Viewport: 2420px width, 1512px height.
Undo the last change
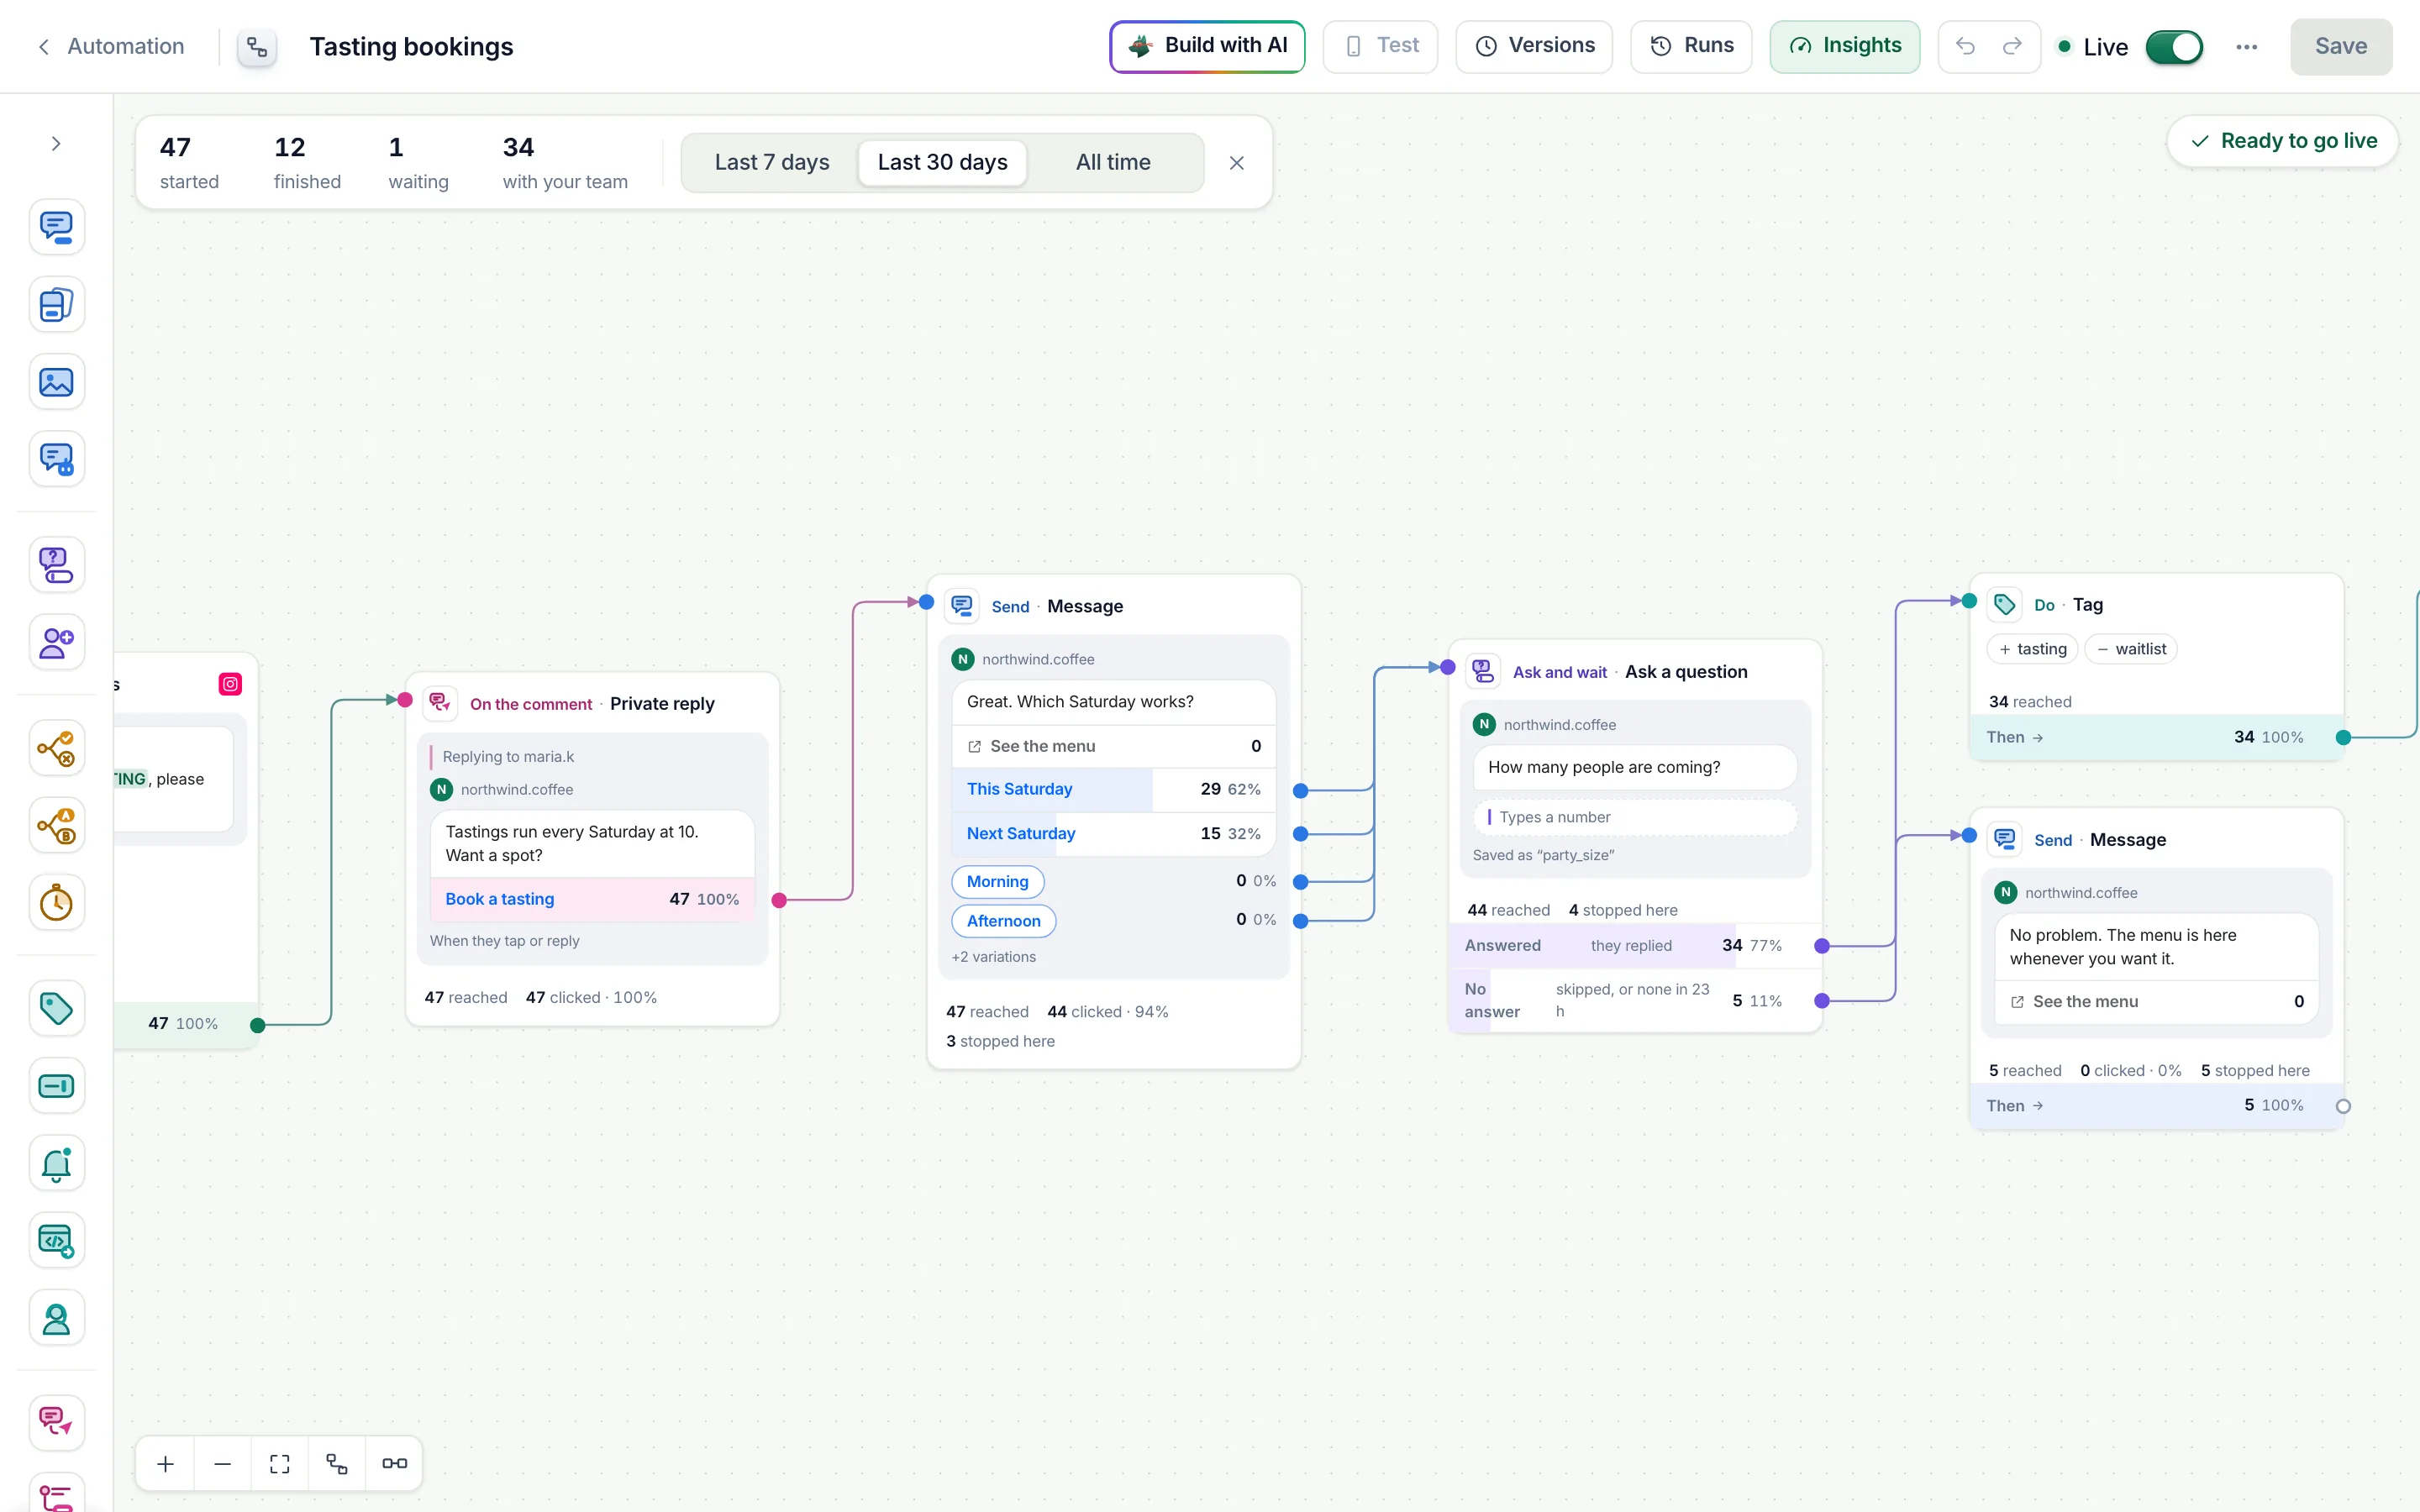click(x=1965, y=47)
